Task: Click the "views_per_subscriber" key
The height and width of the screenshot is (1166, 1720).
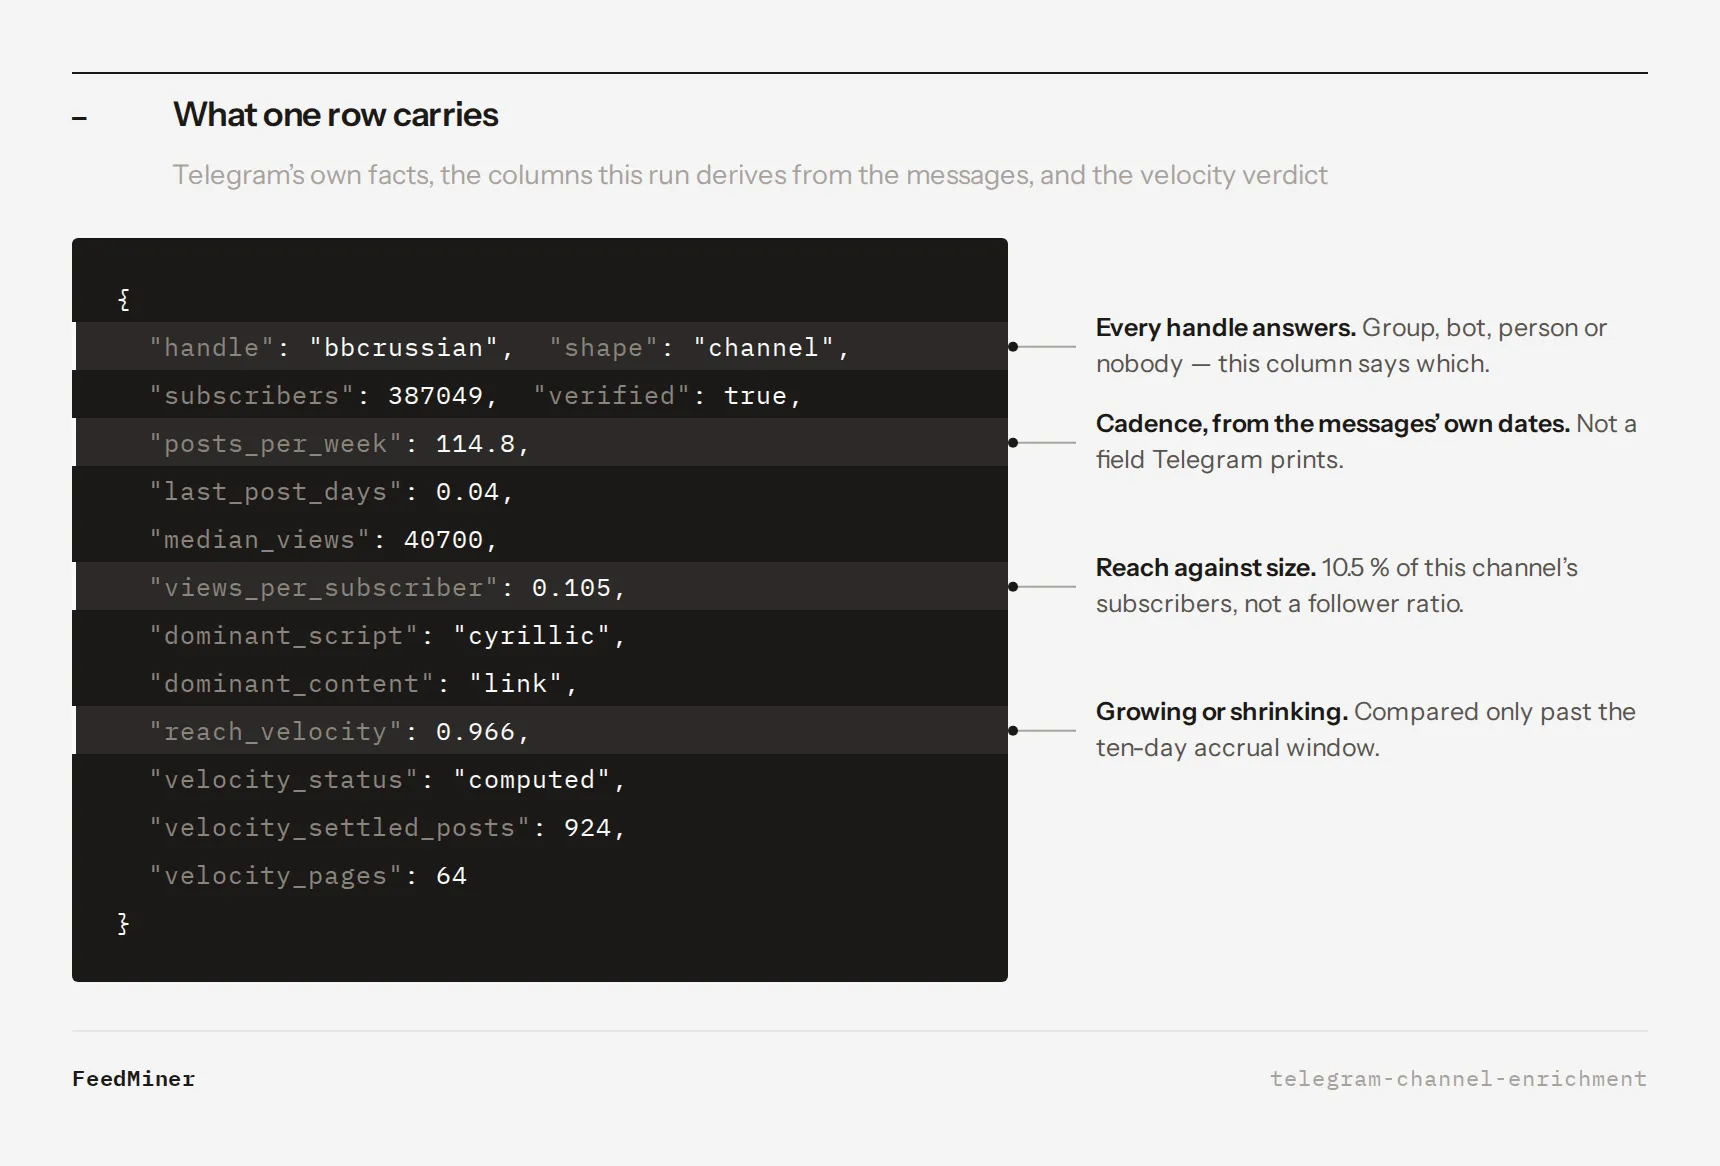Action: coord(323,587)
